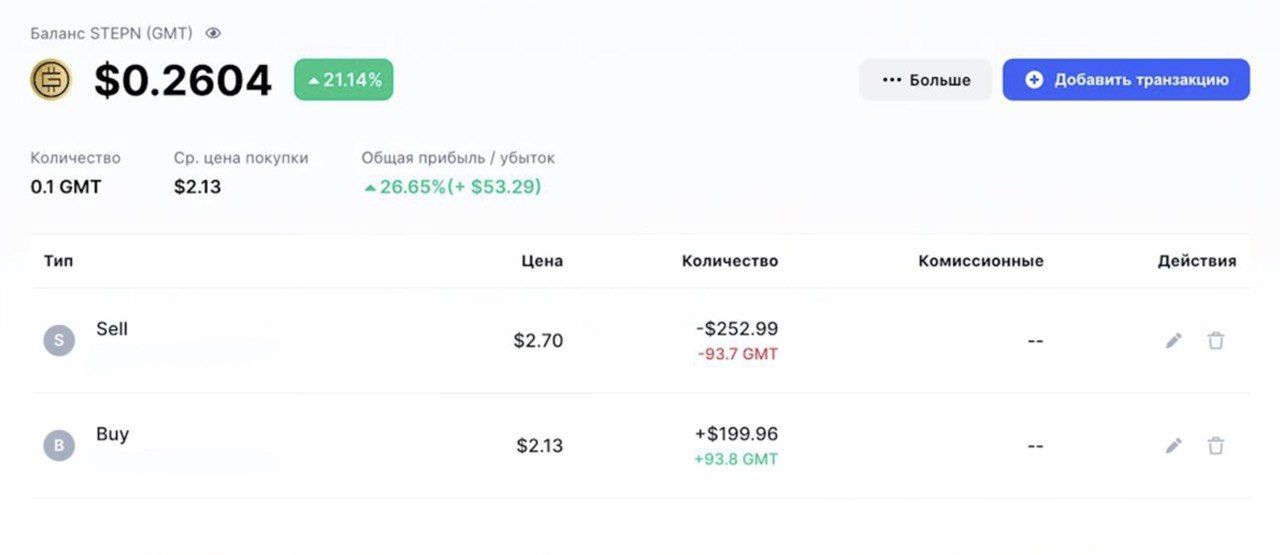
Task: Click the plus icon in Добавить транзакцию
Action: pos(1034,80)
